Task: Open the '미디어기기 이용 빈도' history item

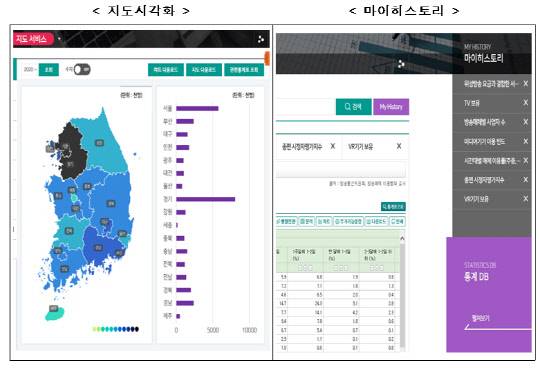Action: click(x=484, y=141)
